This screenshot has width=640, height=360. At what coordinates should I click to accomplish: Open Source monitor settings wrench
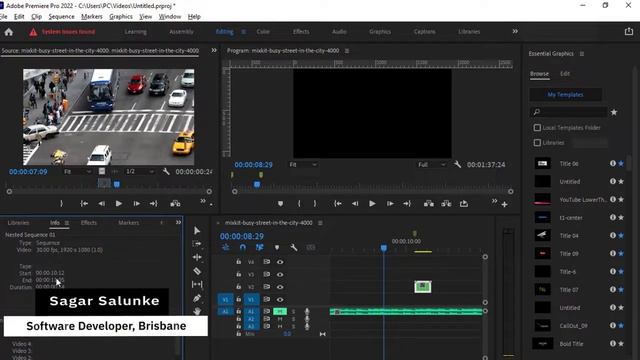(166, 171)
